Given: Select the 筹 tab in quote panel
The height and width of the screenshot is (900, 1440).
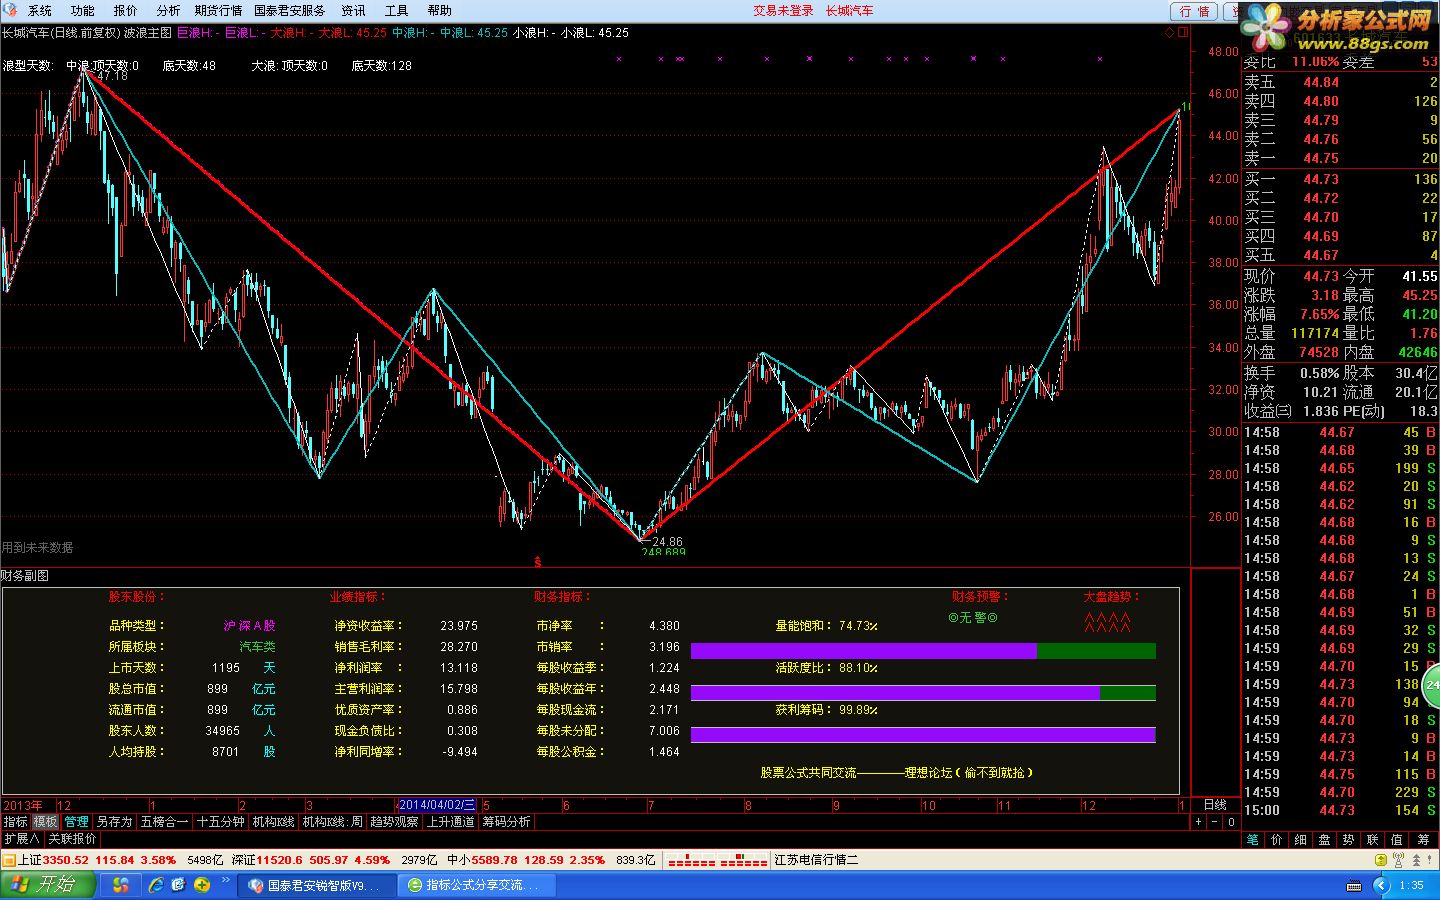Looking at the screenshot, I should pyautogui.click(x=1423, y=840).
